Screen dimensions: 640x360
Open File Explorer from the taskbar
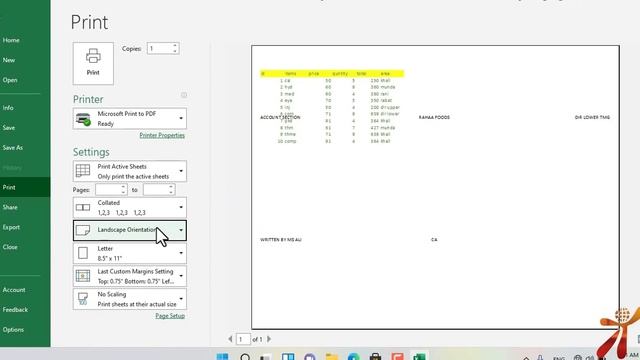[x=332, y=357]
